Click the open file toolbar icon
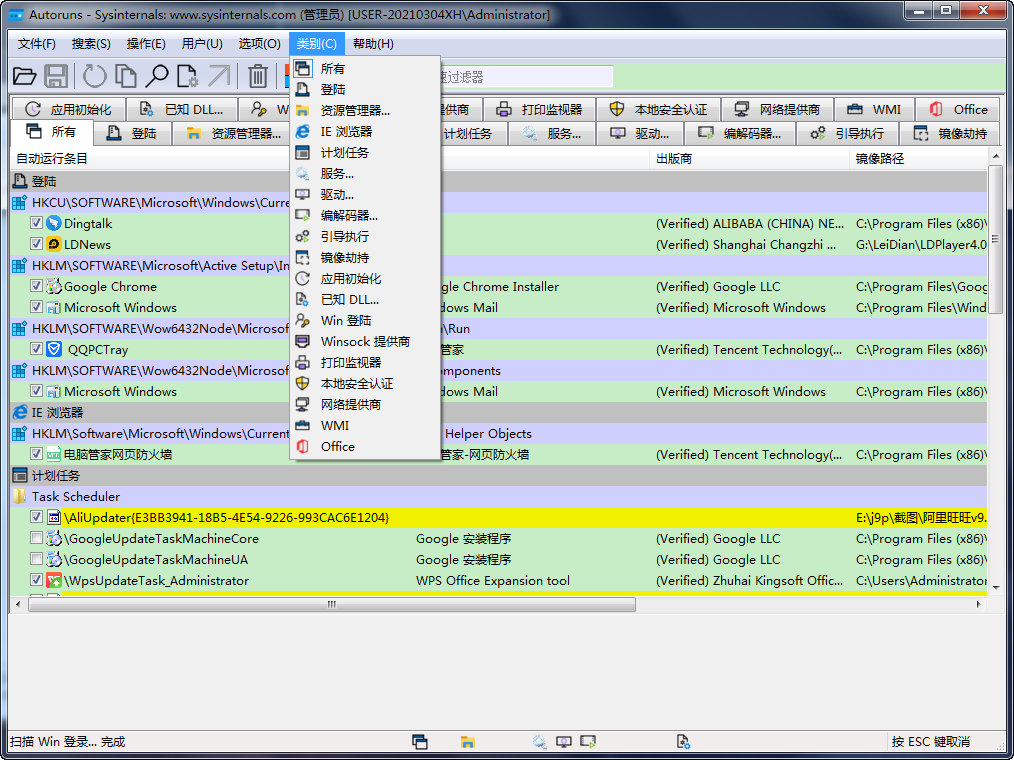 click(25, 76)
